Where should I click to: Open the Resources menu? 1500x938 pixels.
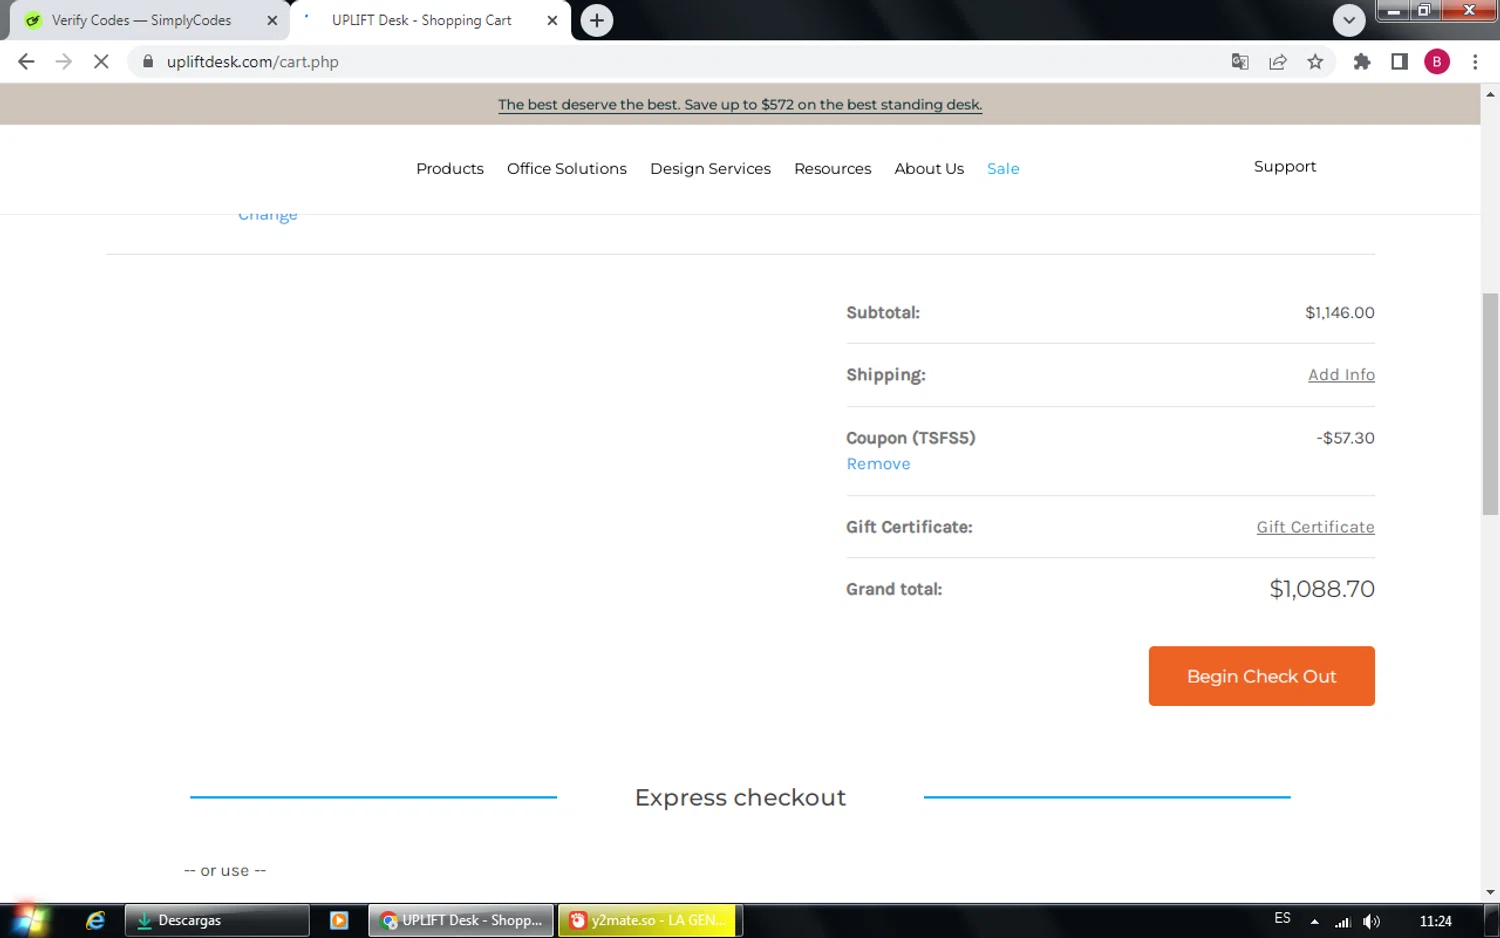point(833,169)
